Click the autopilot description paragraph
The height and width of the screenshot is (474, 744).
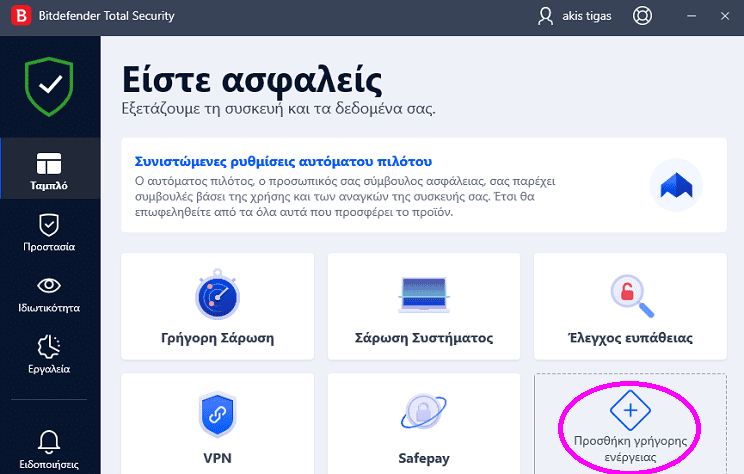coord(345,196)
